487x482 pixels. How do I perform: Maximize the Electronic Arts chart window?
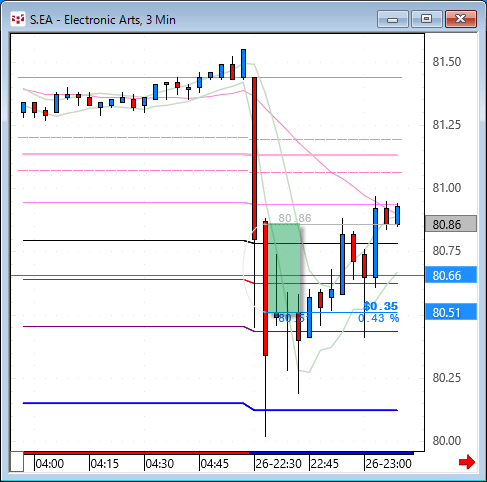tap(426, 19)
